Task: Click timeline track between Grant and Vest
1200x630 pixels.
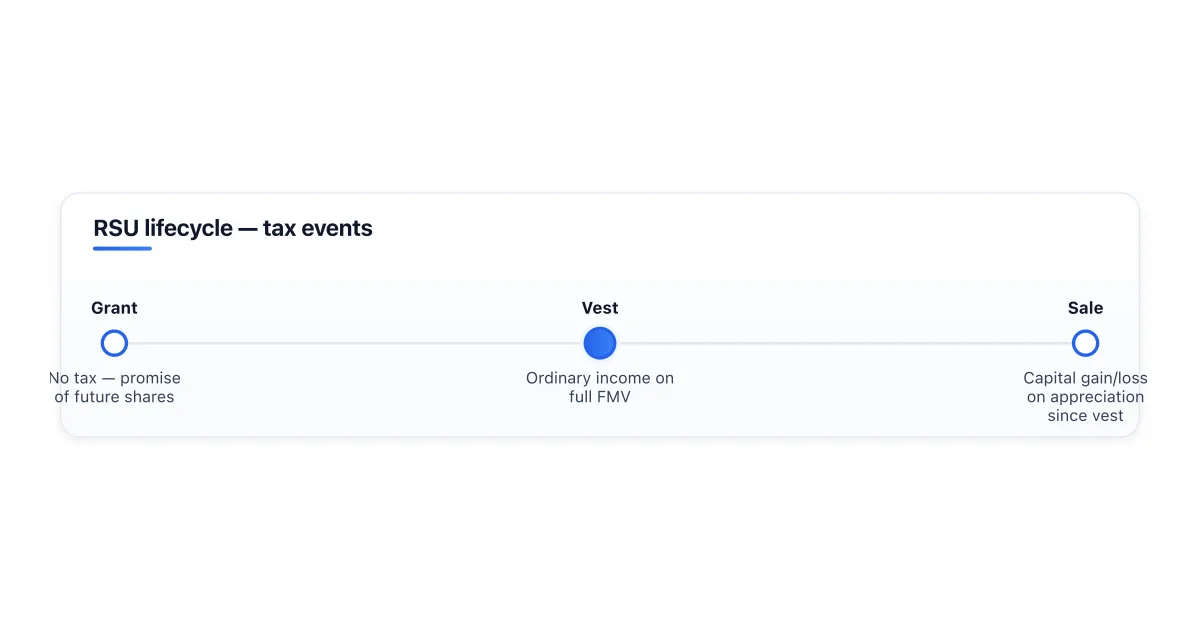Action: [356, 344]
